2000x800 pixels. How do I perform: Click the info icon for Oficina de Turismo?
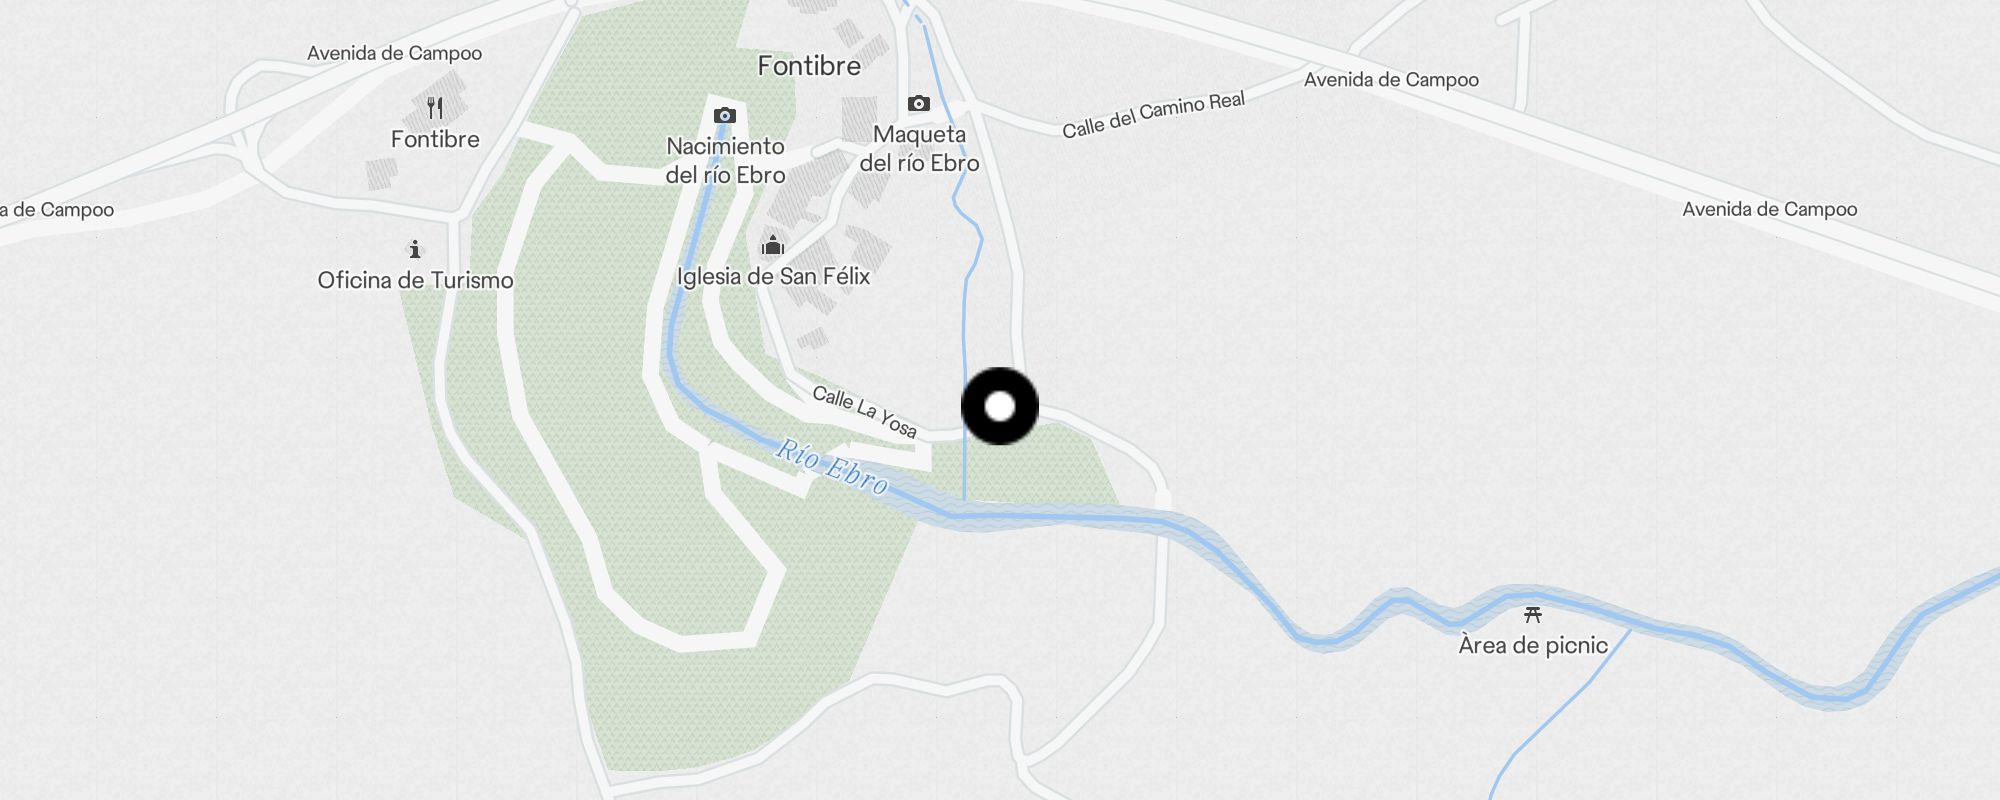tap(415, 249)
